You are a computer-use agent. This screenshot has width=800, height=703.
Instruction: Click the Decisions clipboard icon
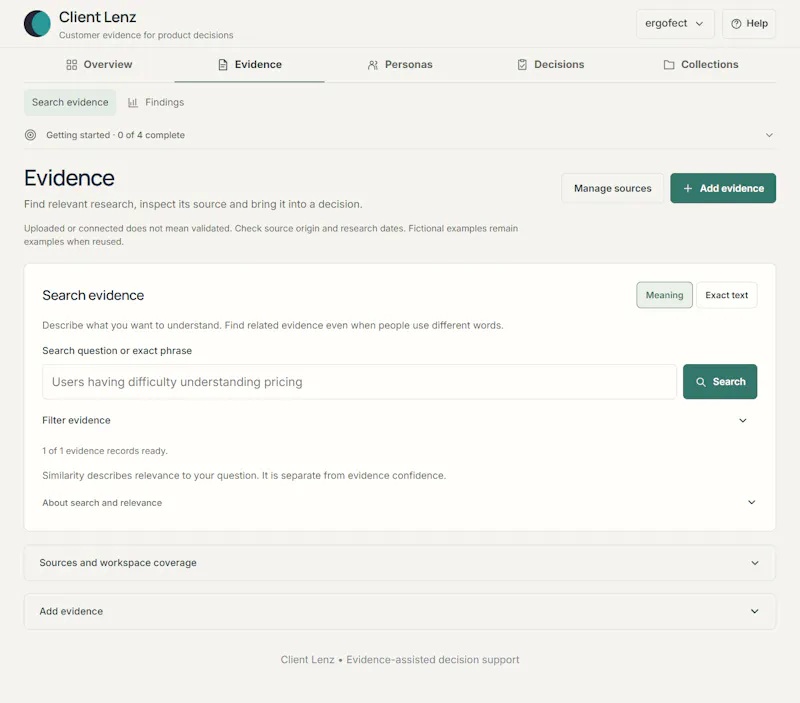pos(522,65)
